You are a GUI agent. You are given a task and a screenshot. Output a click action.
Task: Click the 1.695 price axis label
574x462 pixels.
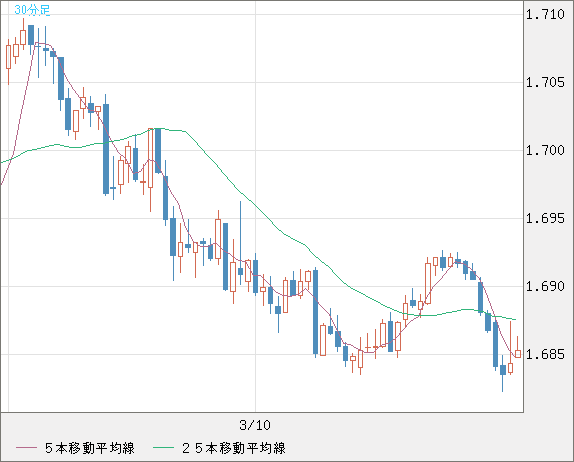click(545, 219)
